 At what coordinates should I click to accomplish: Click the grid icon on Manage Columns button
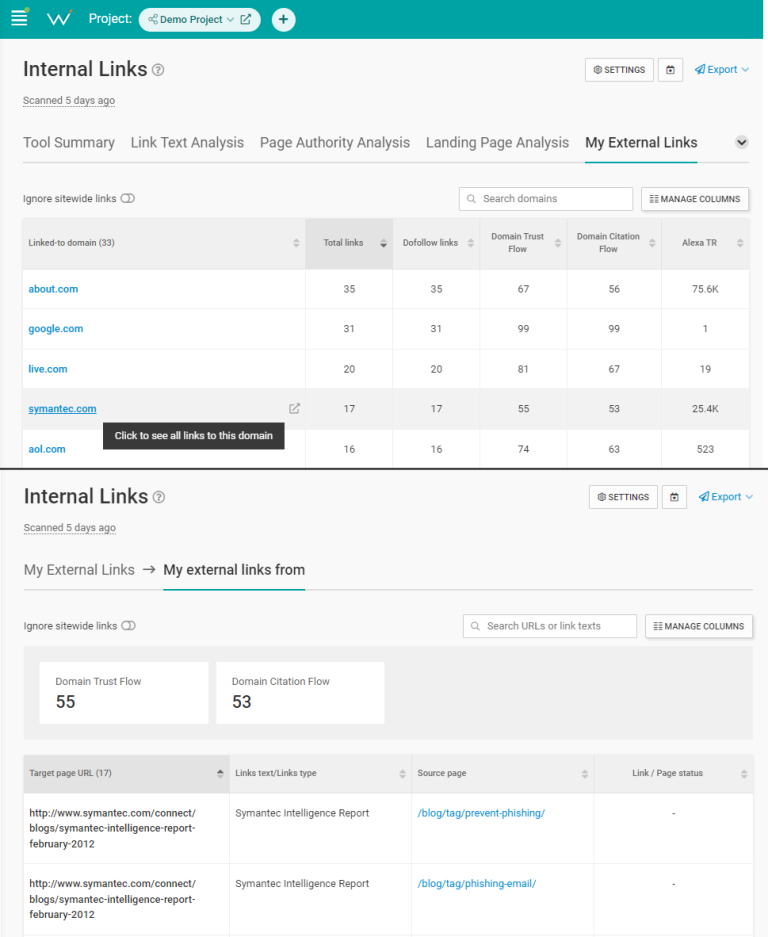click(652, 199)
